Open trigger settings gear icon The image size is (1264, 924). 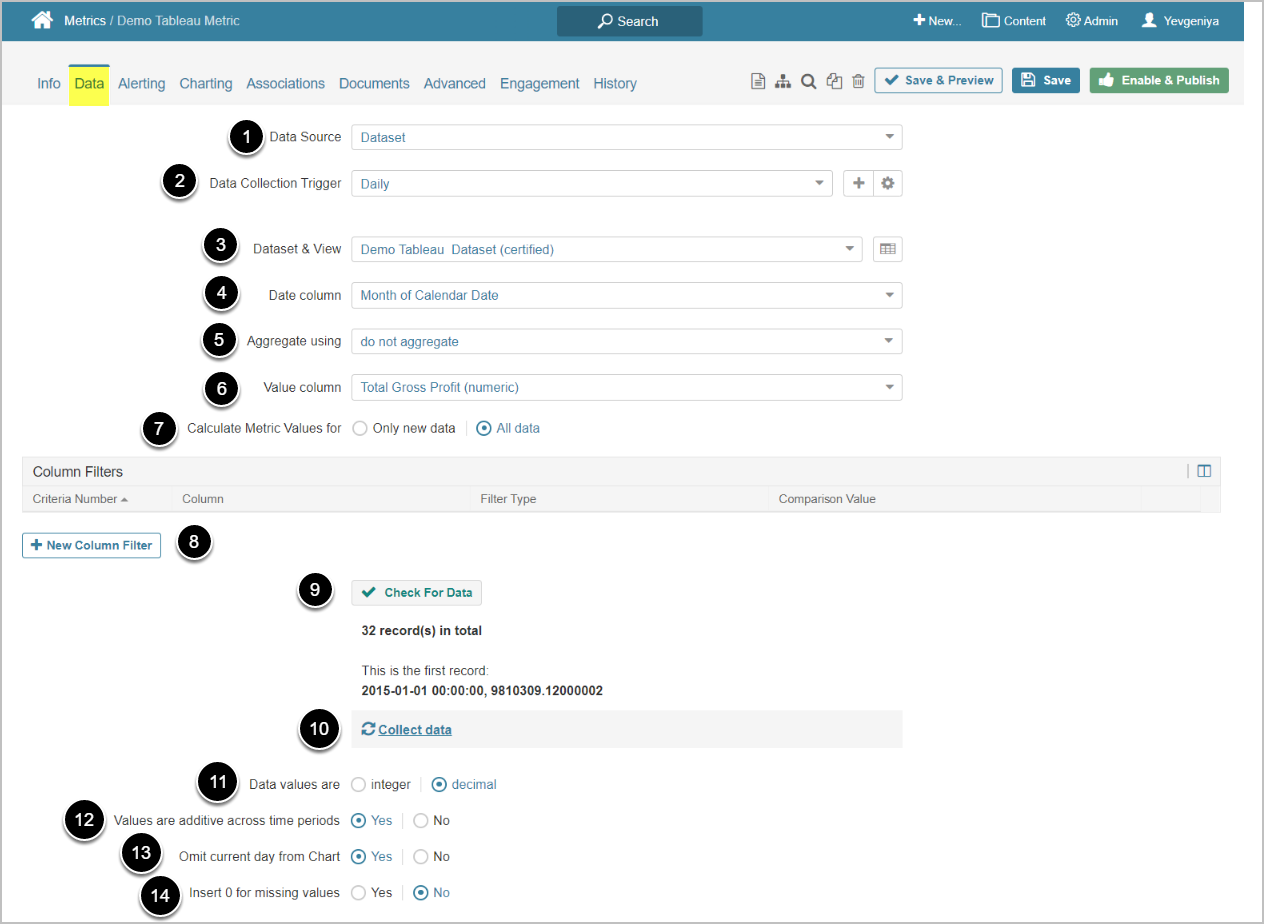[888, 184]
